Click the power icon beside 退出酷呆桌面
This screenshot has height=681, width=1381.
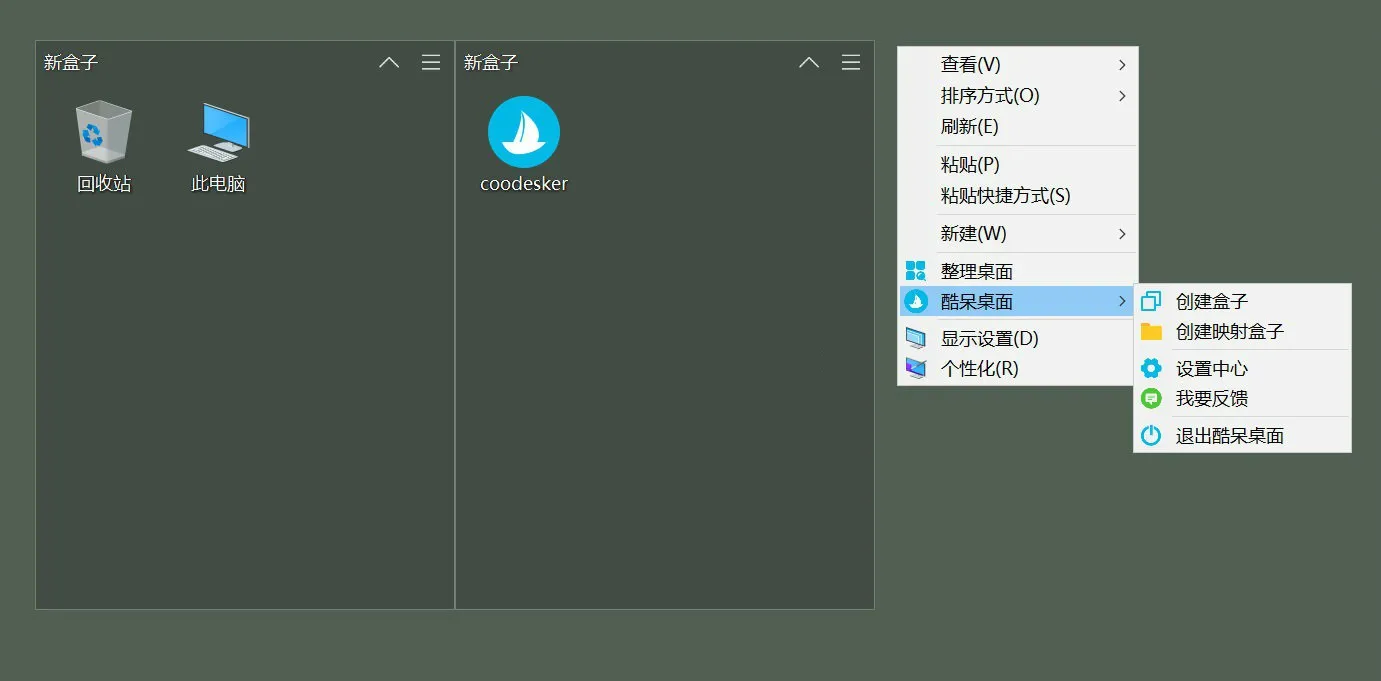1151,435
